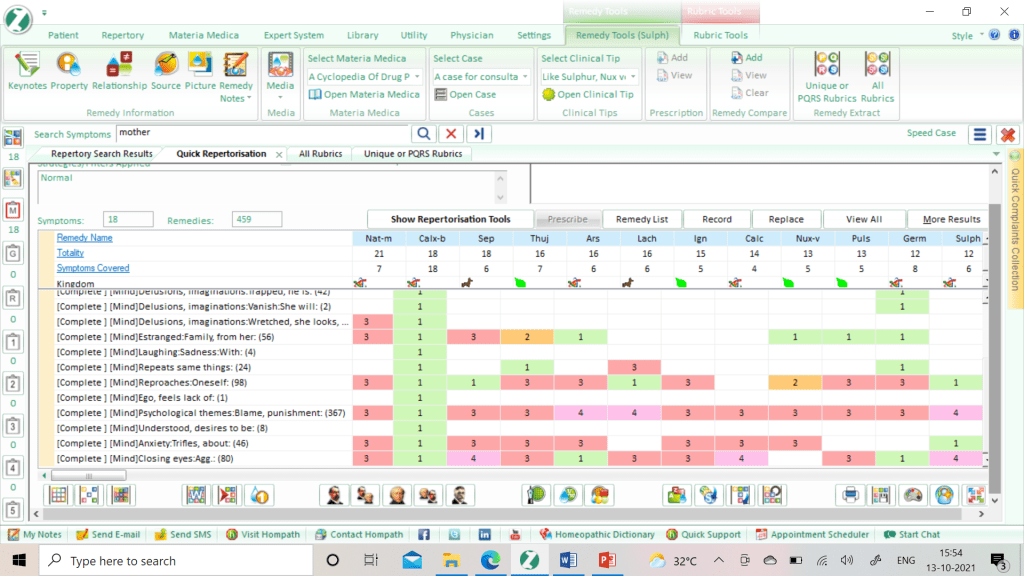Click the Show Repertorisation Tools button
Image resolution: width=1024 pixels, height=576 pixels.
tap(450, 219)
